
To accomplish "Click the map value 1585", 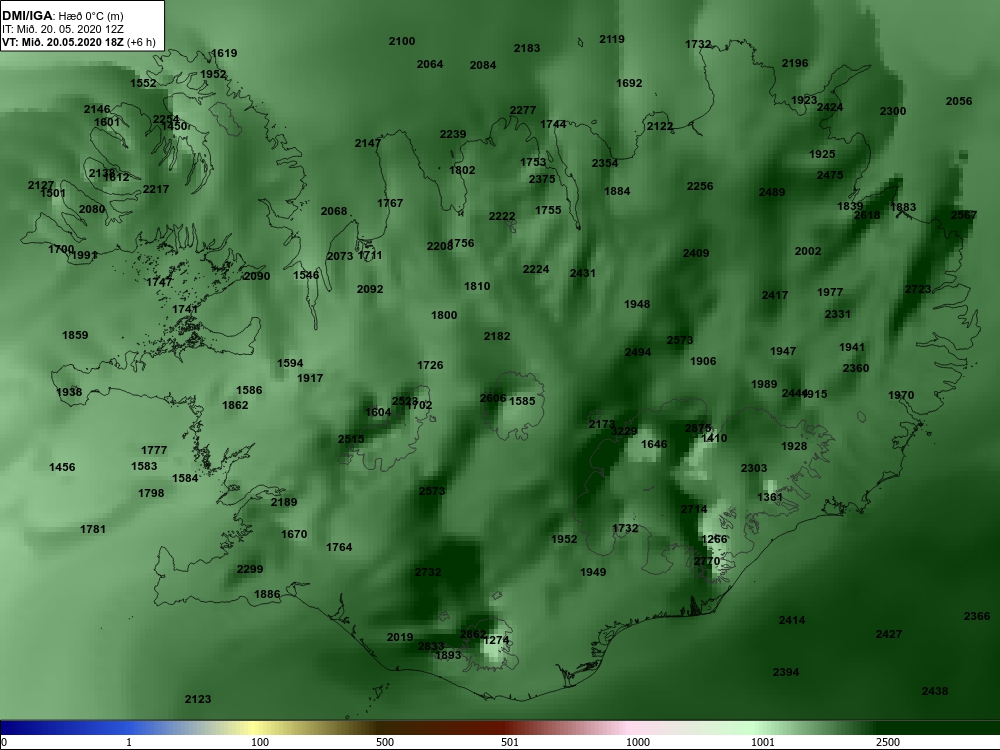I will coord(522,401).
